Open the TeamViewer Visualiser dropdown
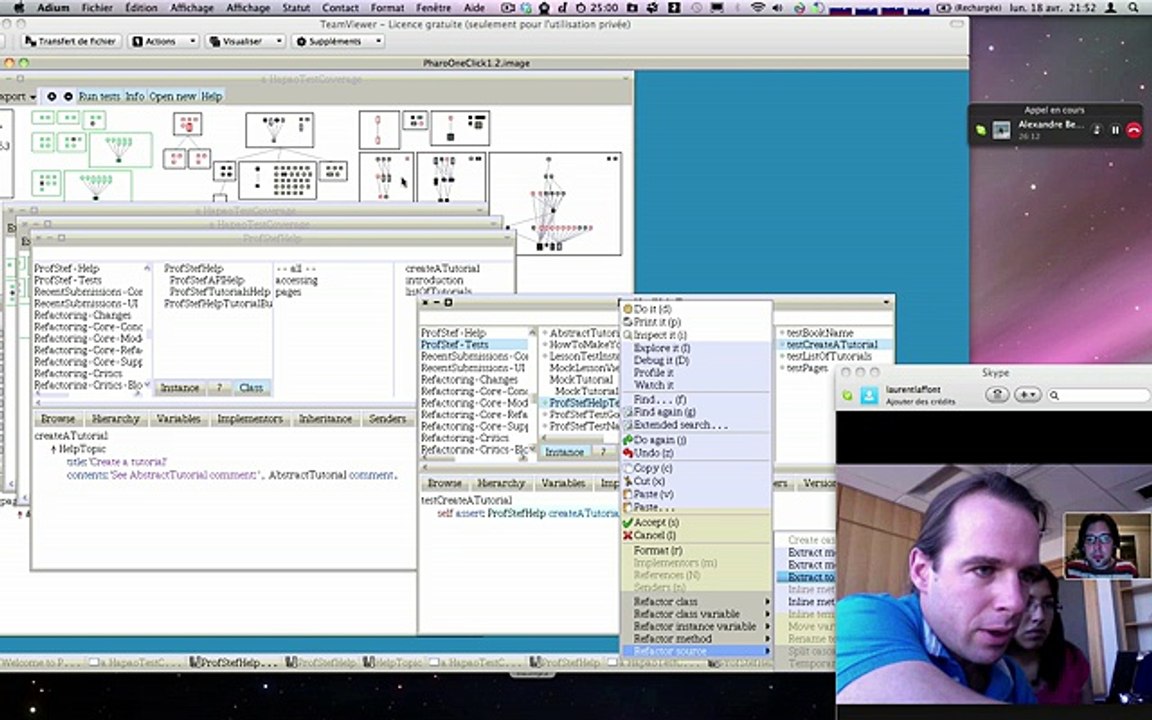The image size is (1152, 720). coord(245,41)
